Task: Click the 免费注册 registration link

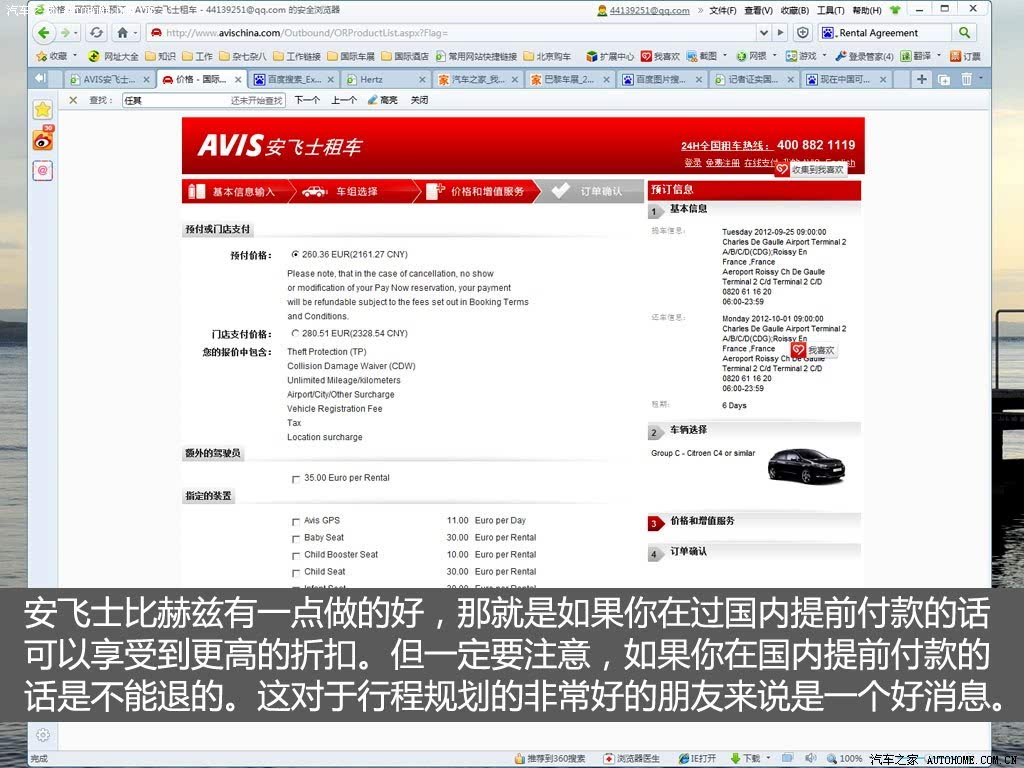Action: pyautogui.click(x=722, y=163)
